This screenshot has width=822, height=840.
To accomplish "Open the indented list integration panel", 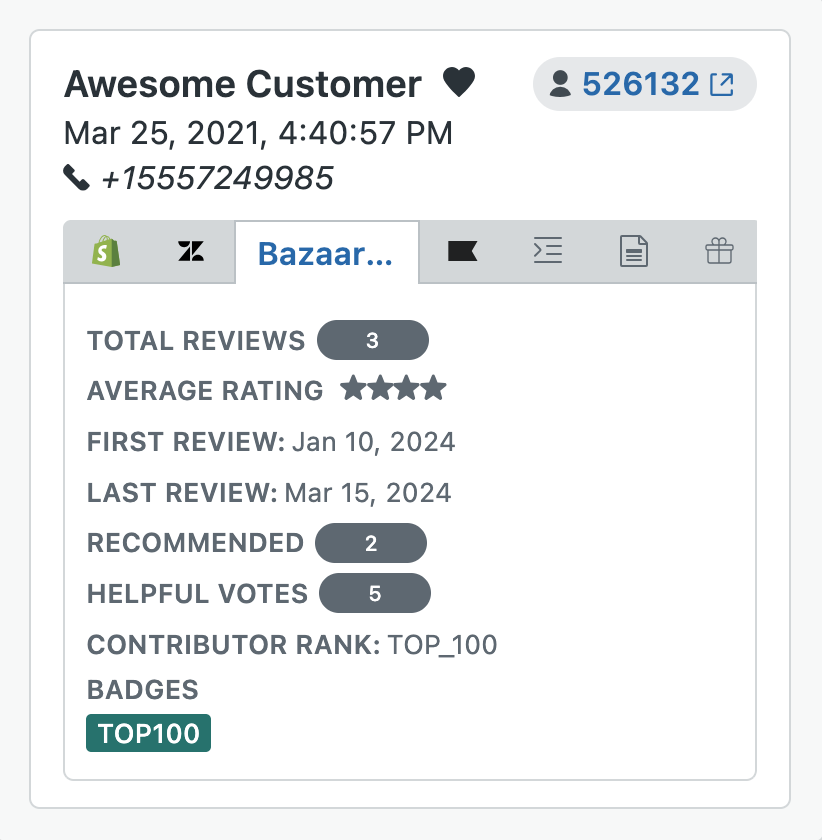I will coord(547,252).
